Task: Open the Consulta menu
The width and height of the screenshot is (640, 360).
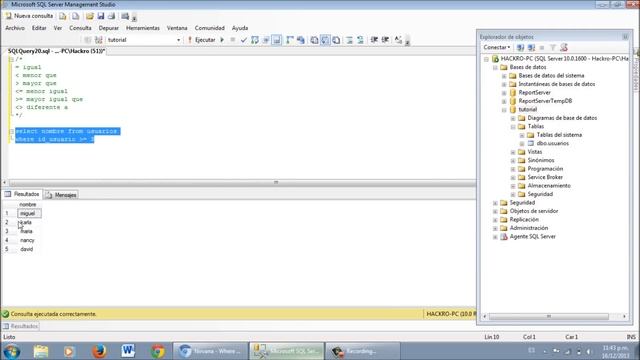Action: coord(80,28)
